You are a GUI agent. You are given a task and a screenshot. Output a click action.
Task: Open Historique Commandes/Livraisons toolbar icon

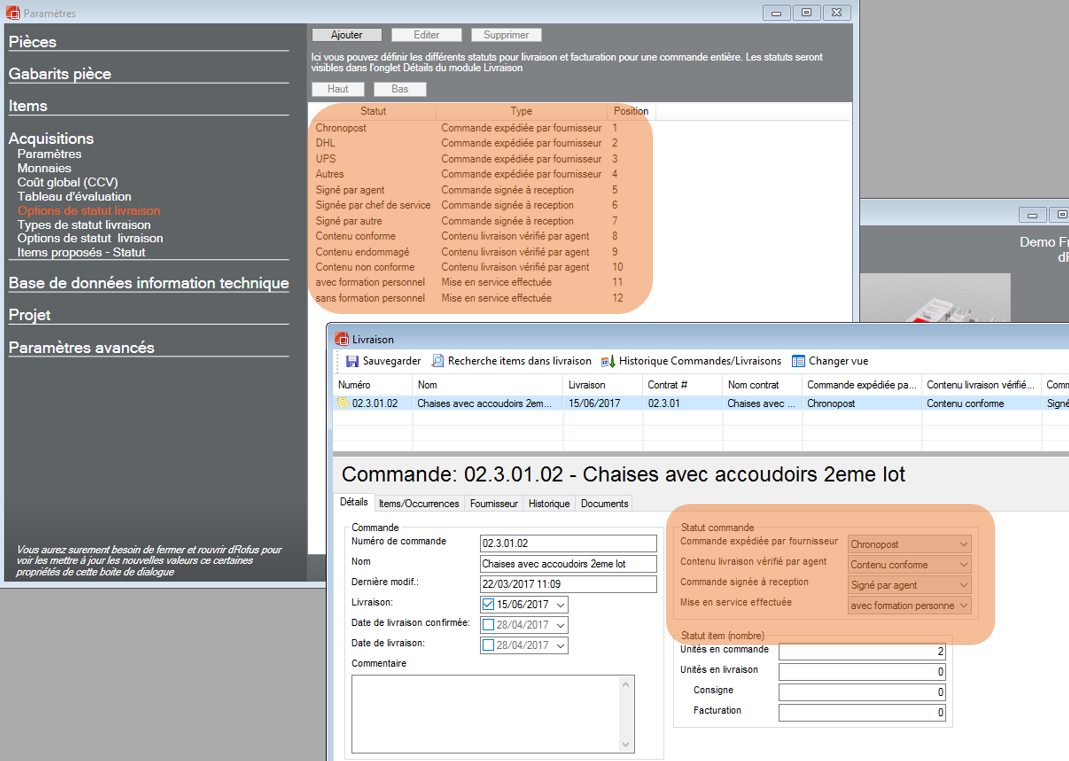607,361
